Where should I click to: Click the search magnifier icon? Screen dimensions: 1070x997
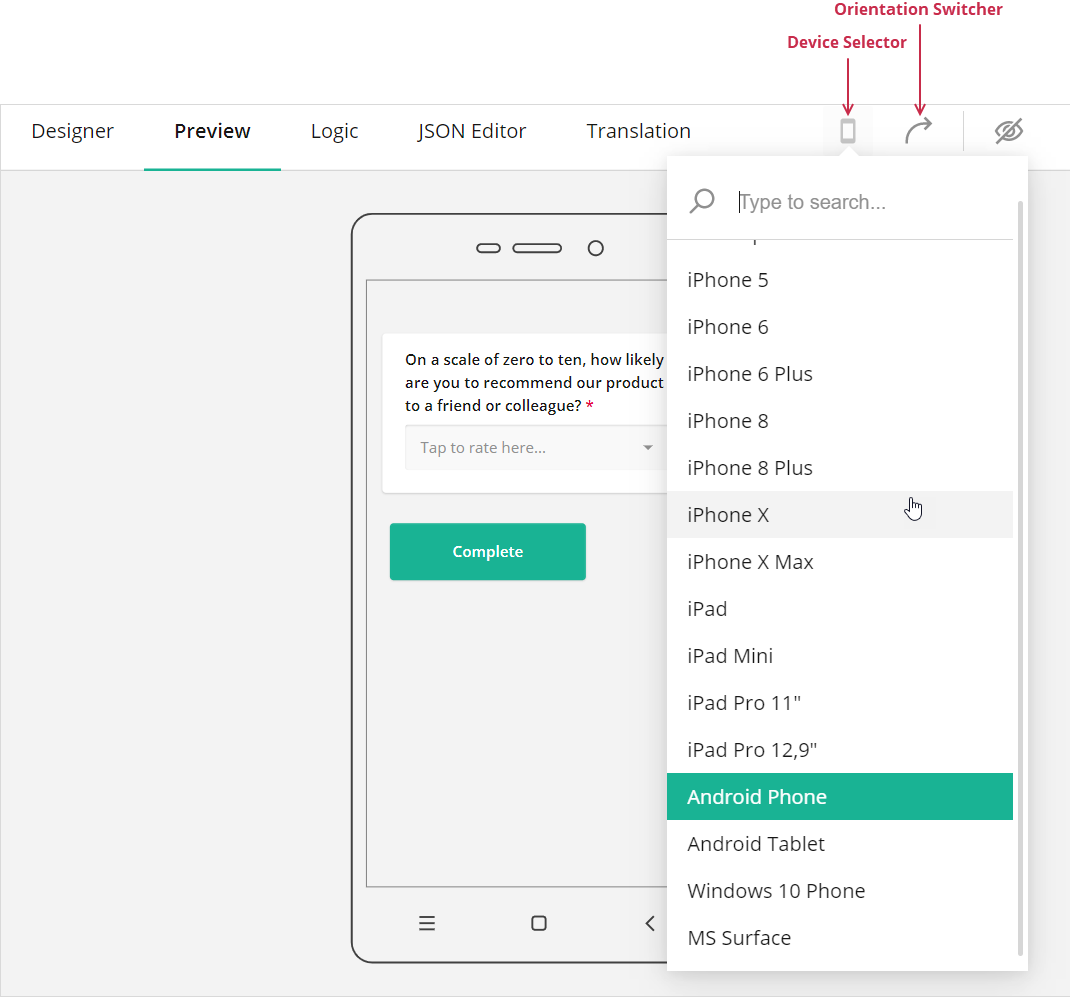tap(702, 201)
